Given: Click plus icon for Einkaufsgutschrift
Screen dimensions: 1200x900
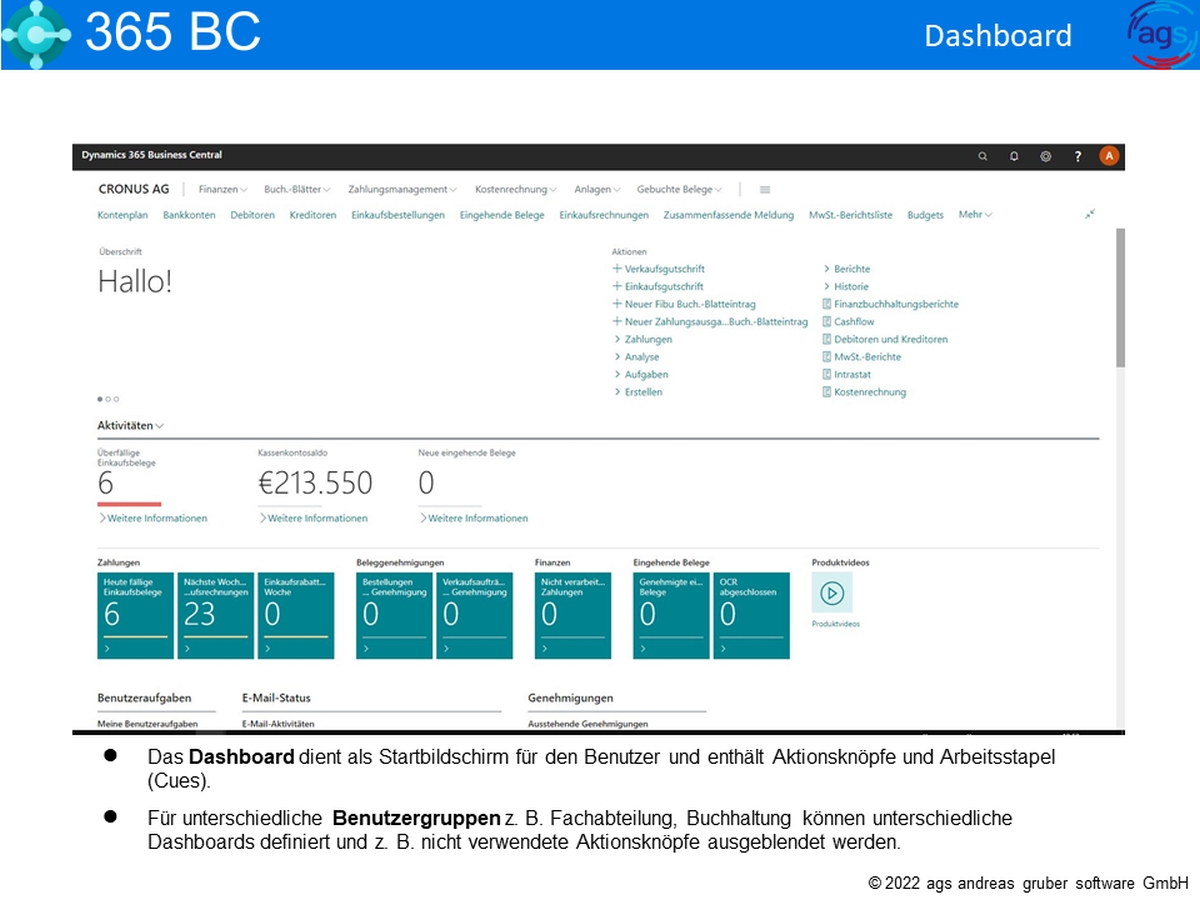Looking at the screenshot, I should [617, 287].
